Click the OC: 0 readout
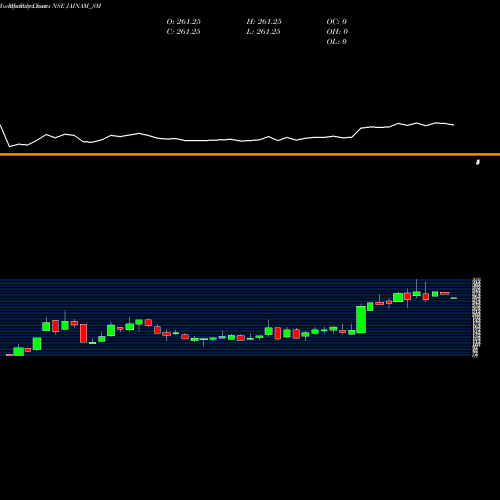 click(x=337, y=22)
